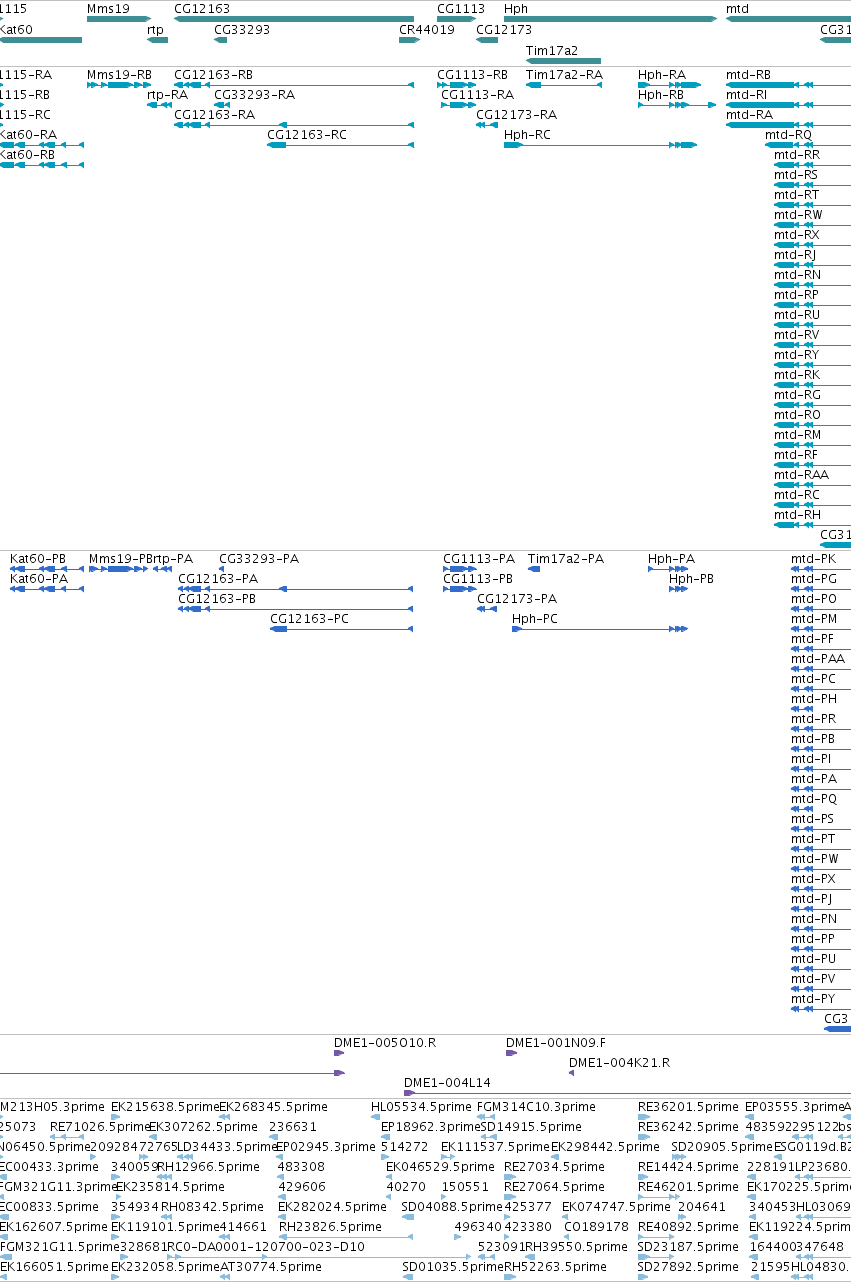Select protein CG12163-PA

(218, 579)
